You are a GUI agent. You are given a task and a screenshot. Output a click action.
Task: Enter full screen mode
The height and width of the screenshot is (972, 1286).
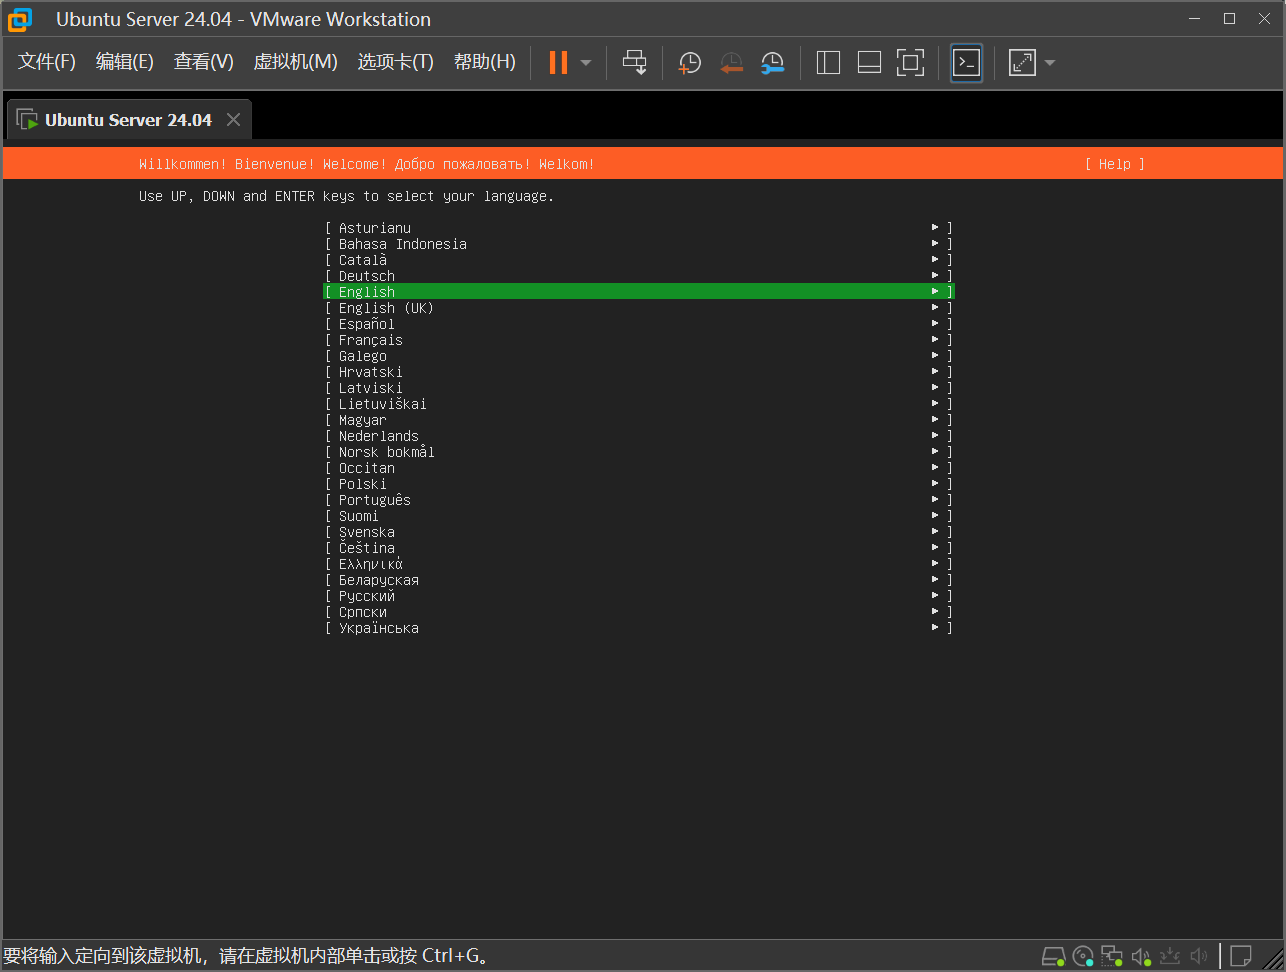coord(910,62)
